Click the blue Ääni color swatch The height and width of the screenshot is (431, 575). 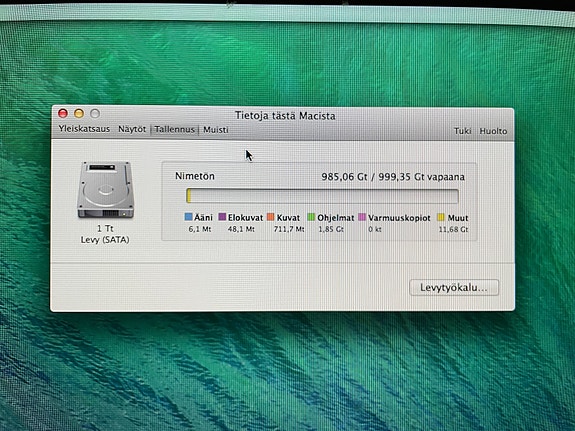(x=188, y=217)
